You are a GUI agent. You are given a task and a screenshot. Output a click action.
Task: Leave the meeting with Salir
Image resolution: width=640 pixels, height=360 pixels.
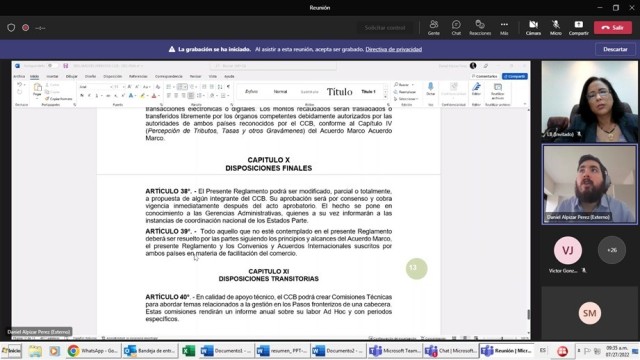613,27
